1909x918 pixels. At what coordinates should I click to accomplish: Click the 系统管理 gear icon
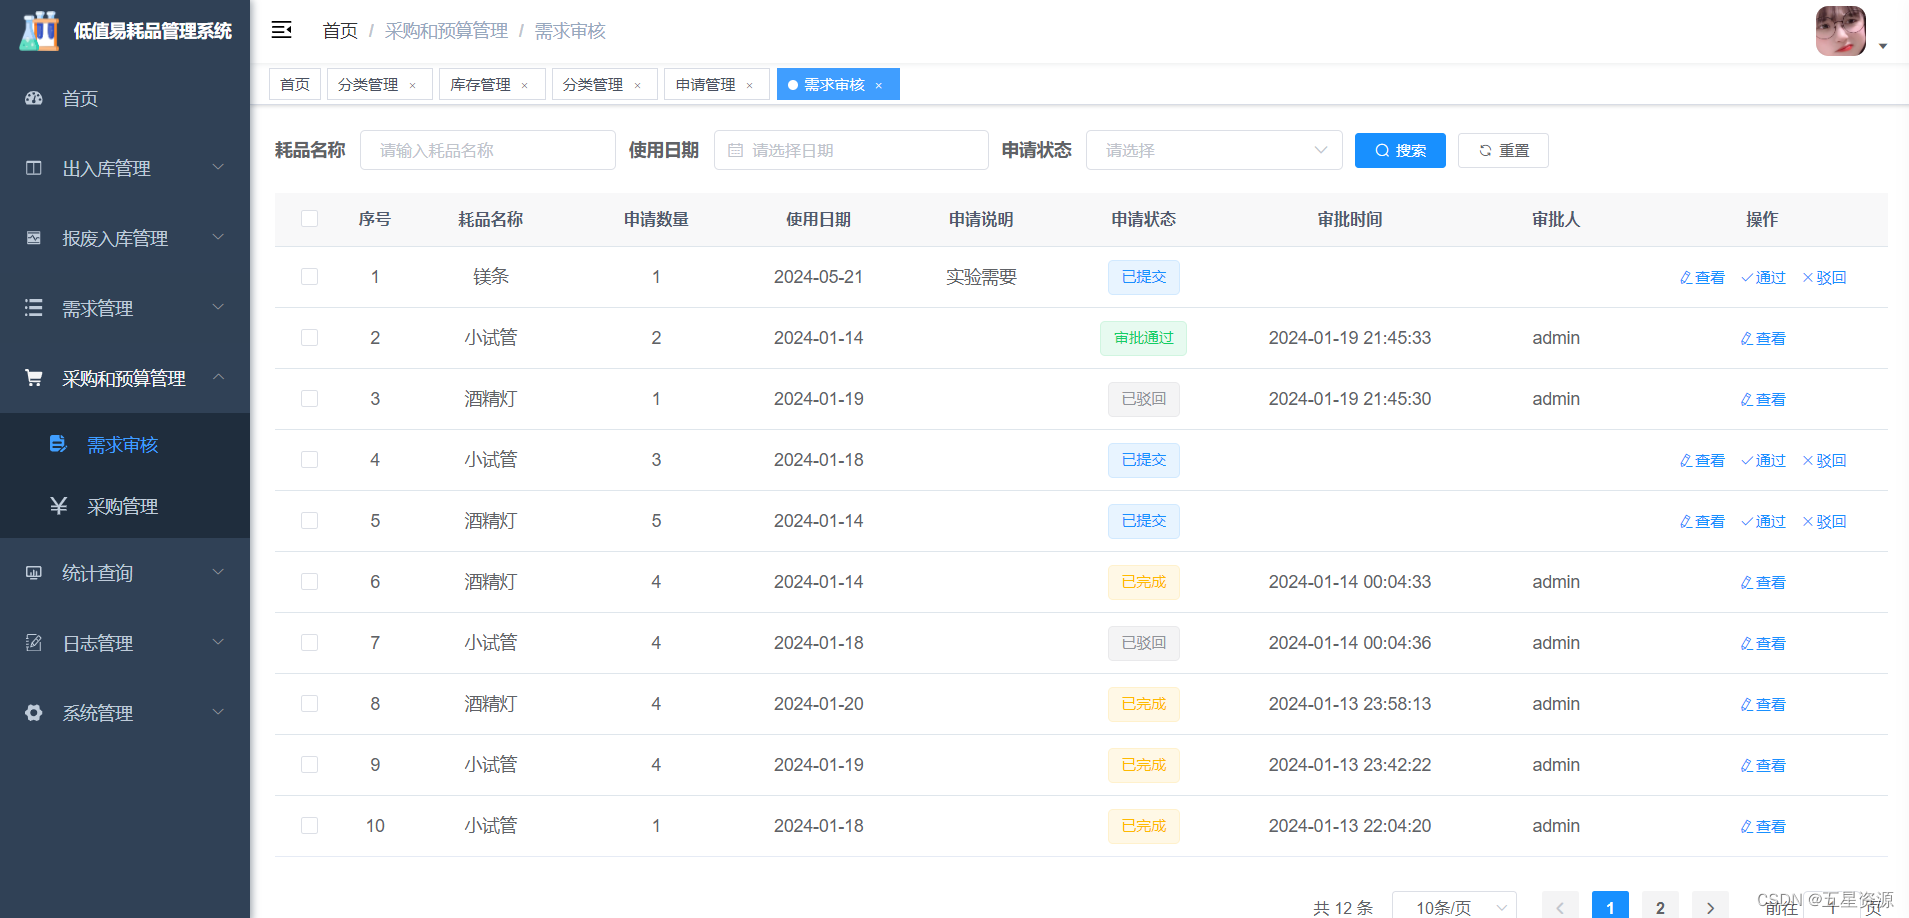pyautogui.click(x=34, y=713)
